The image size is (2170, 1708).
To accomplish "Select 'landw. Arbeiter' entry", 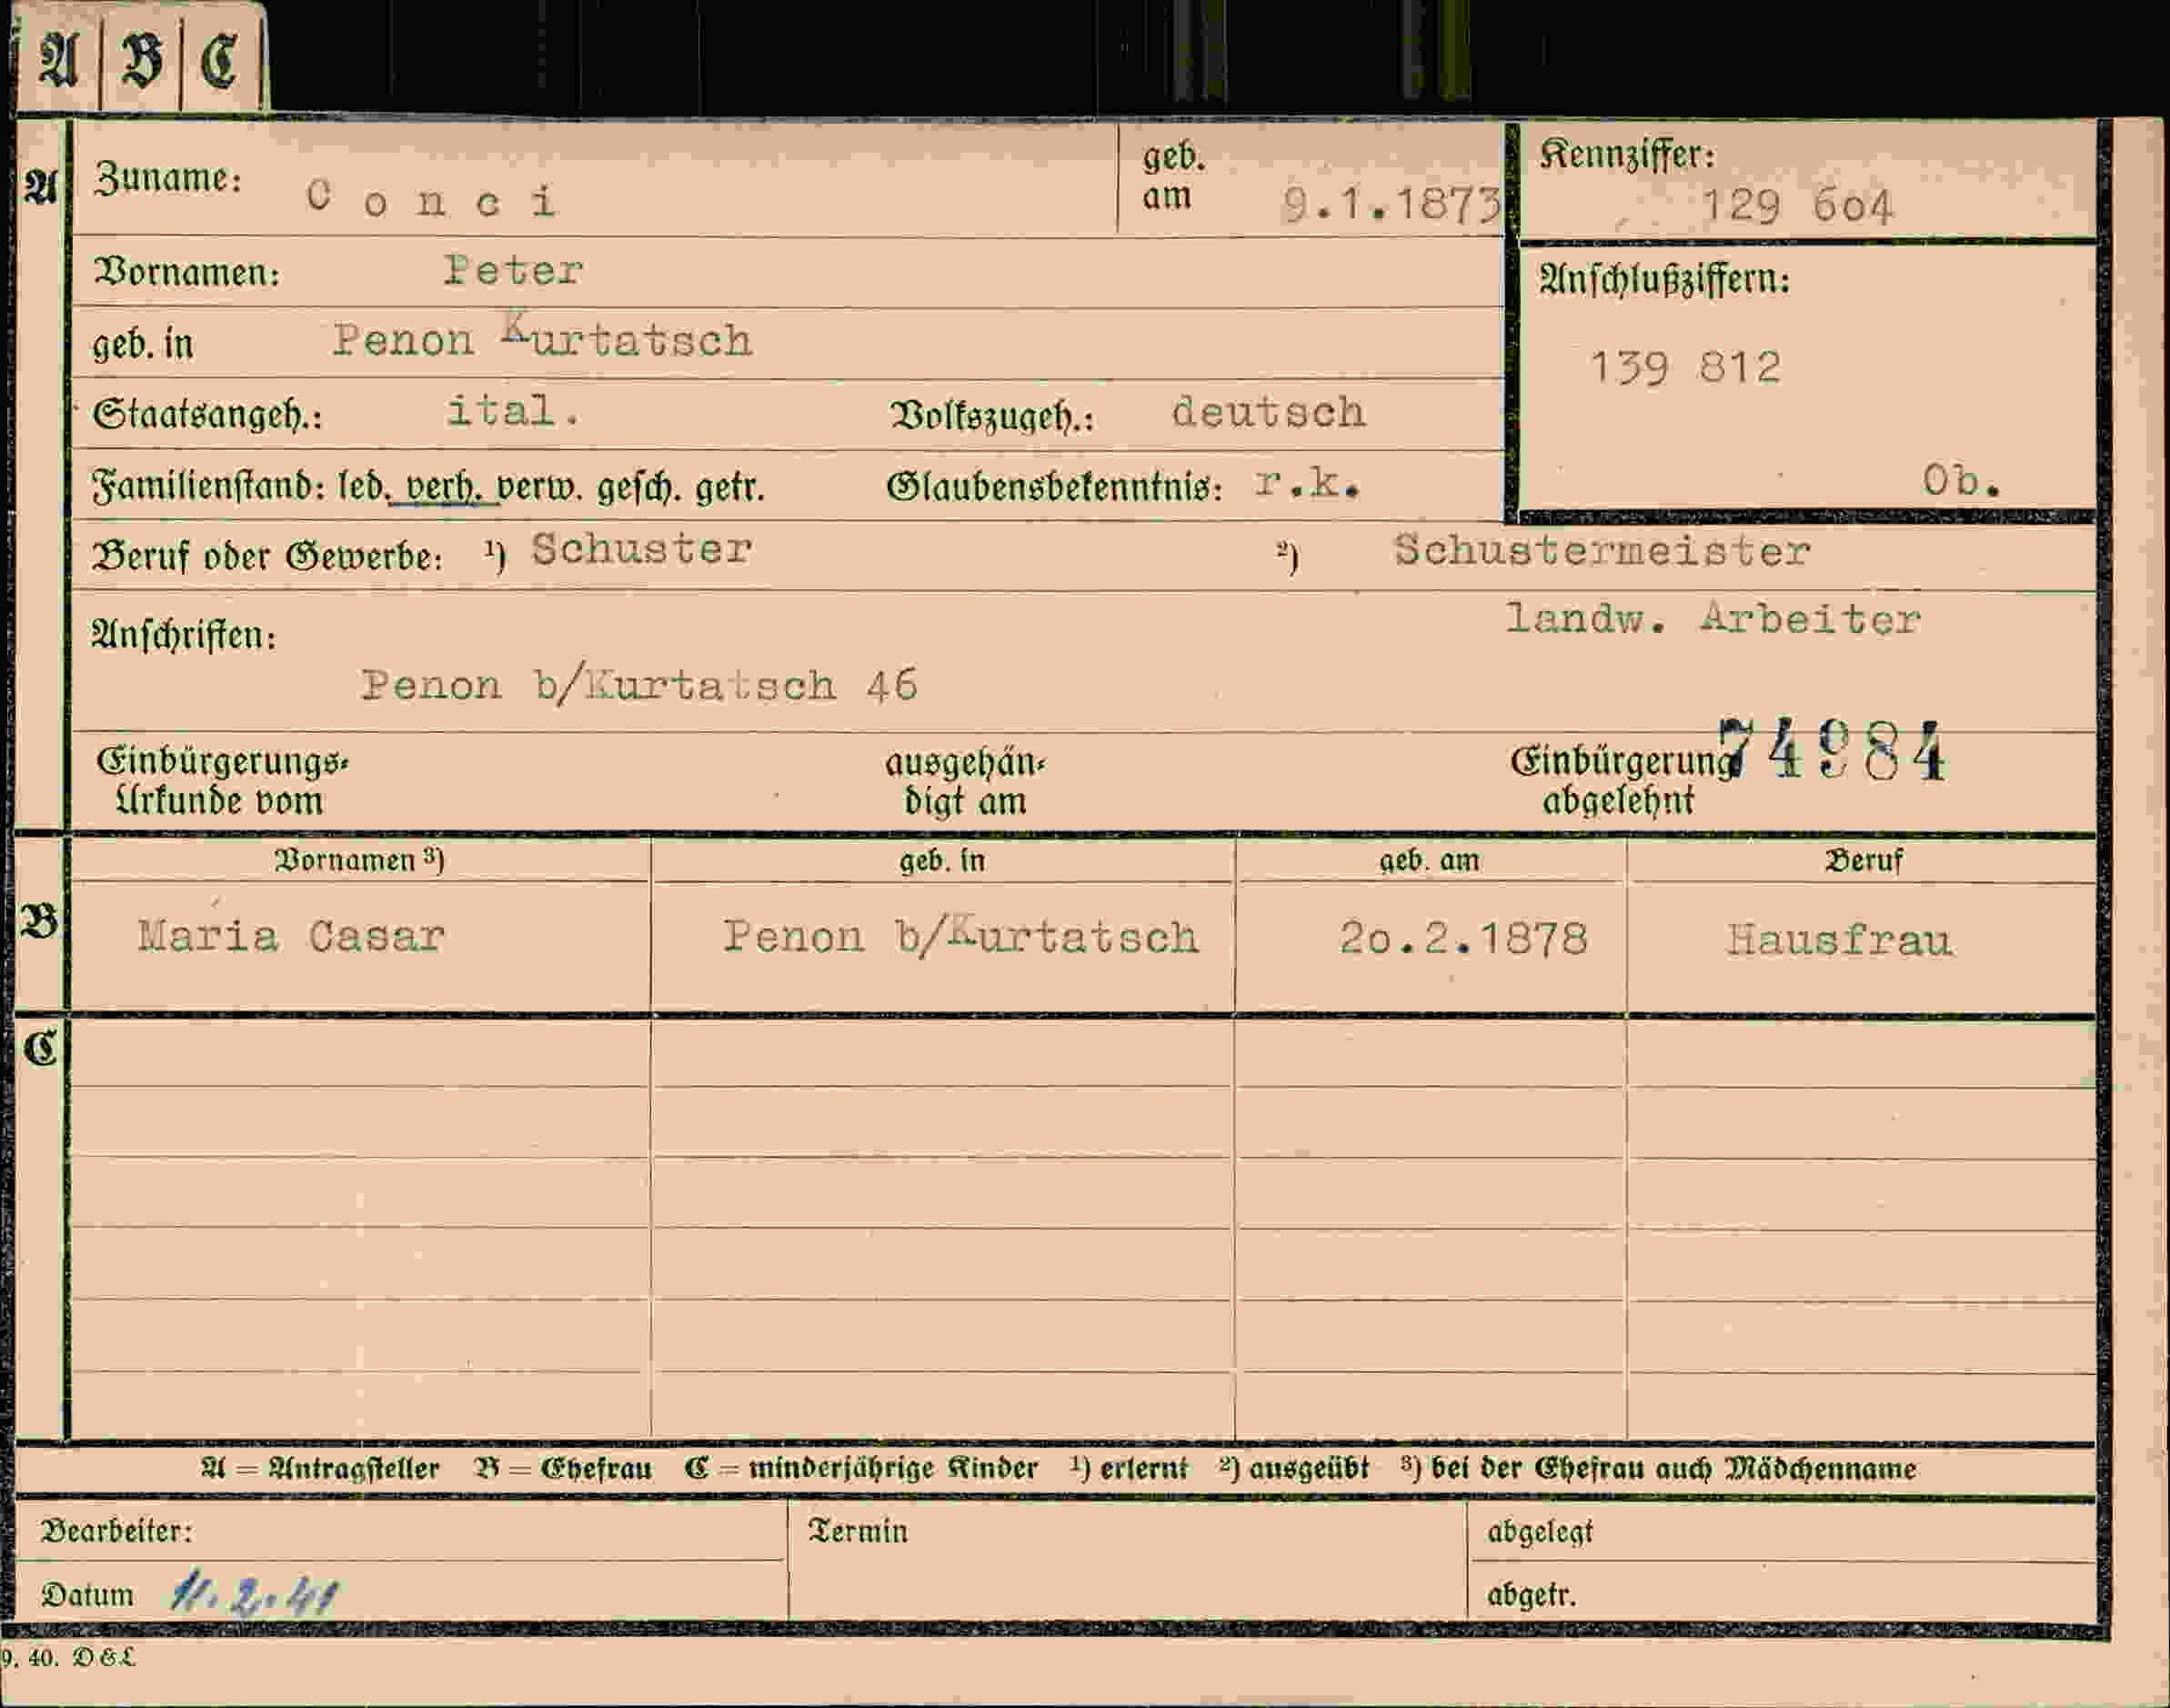I will click(x=1713, y=619).
